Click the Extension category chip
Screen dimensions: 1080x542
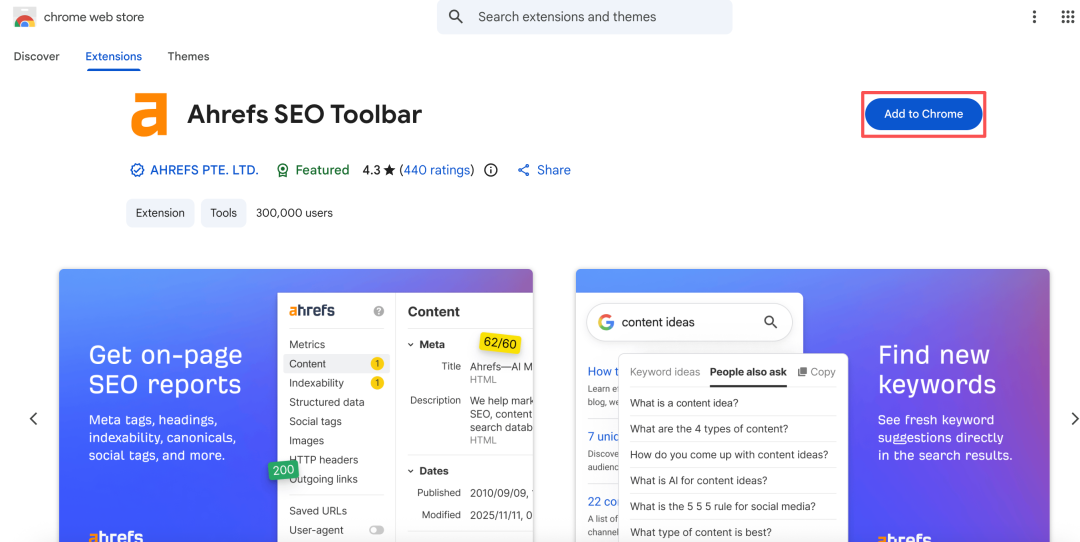coord(161,213)
